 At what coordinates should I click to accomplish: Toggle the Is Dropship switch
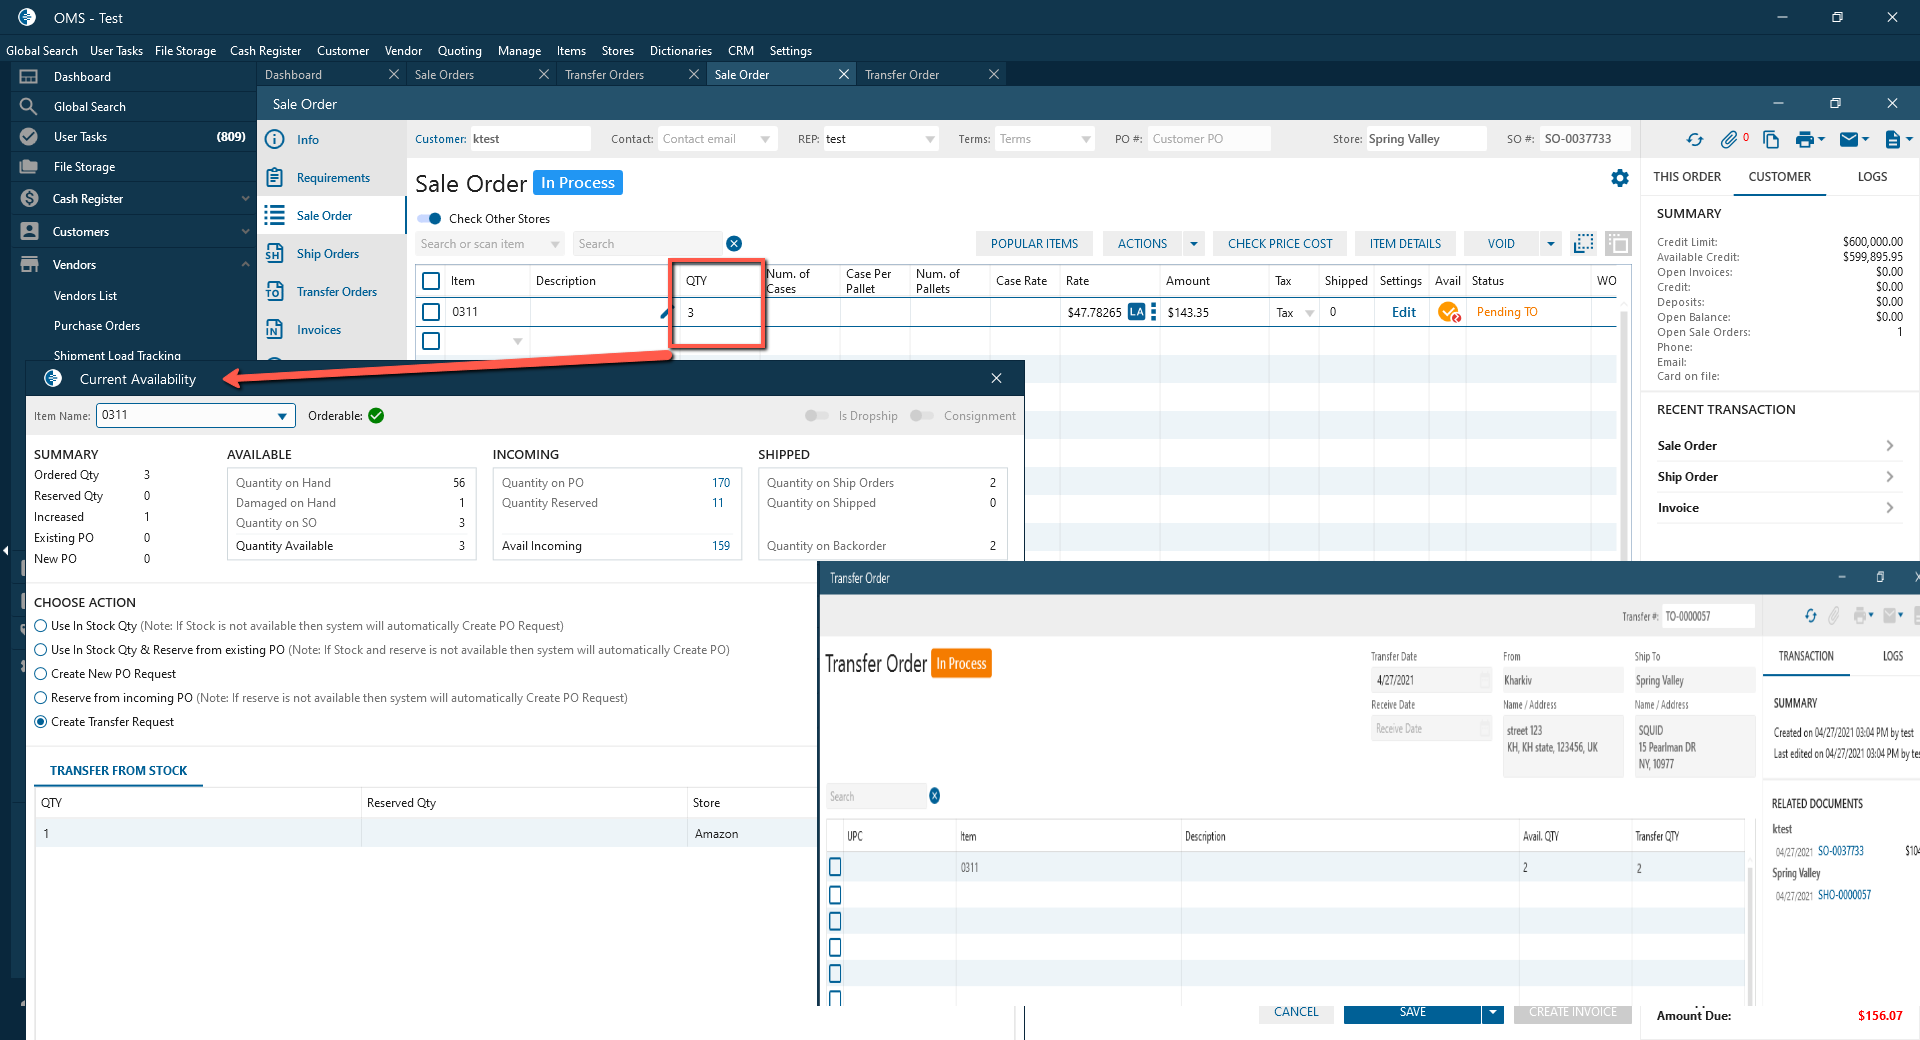[817, 416]
